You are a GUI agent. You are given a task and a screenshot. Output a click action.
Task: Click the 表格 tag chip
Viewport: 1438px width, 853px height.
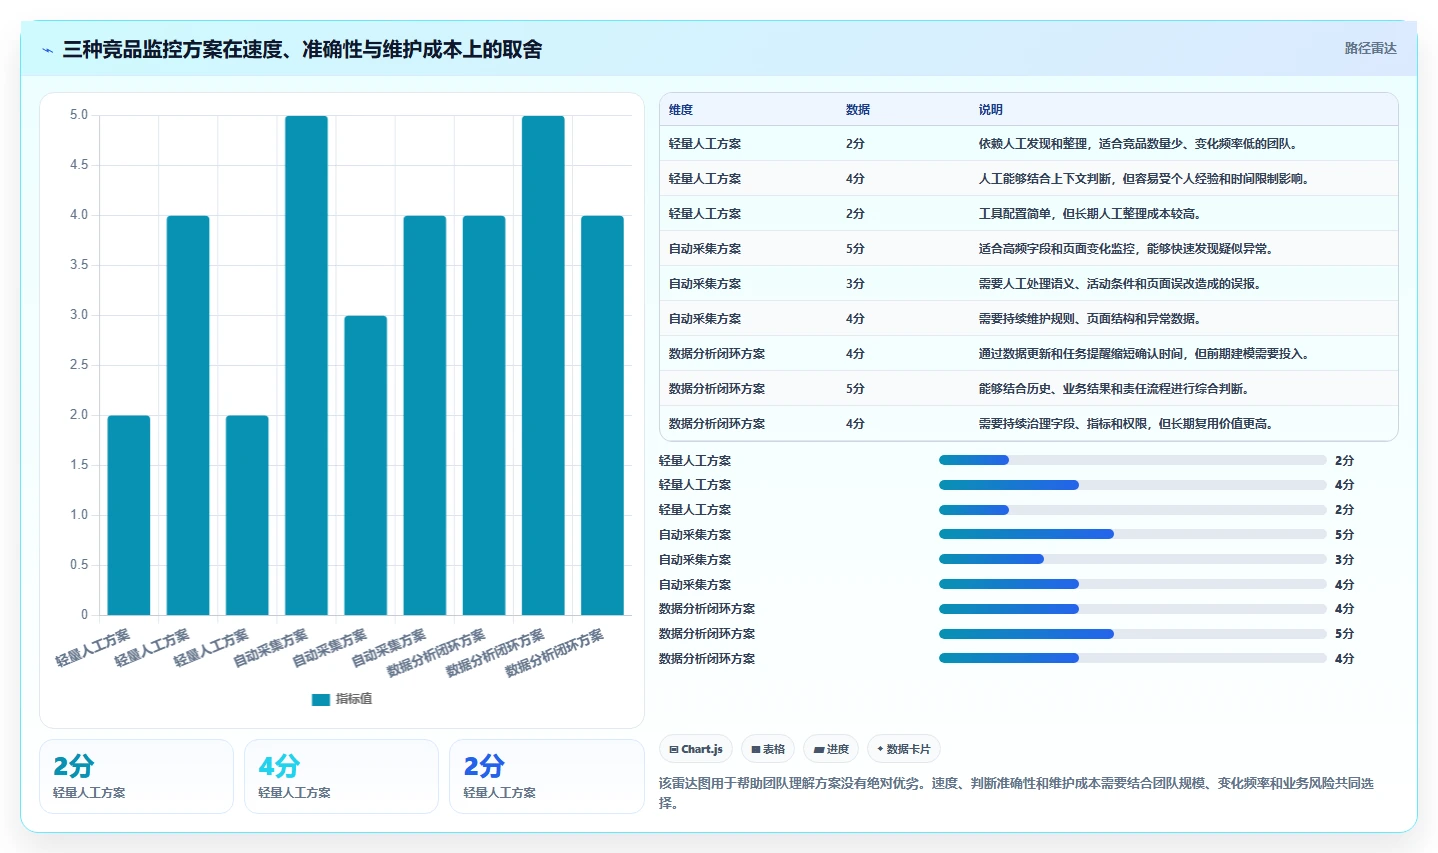[x=768, y=749]
